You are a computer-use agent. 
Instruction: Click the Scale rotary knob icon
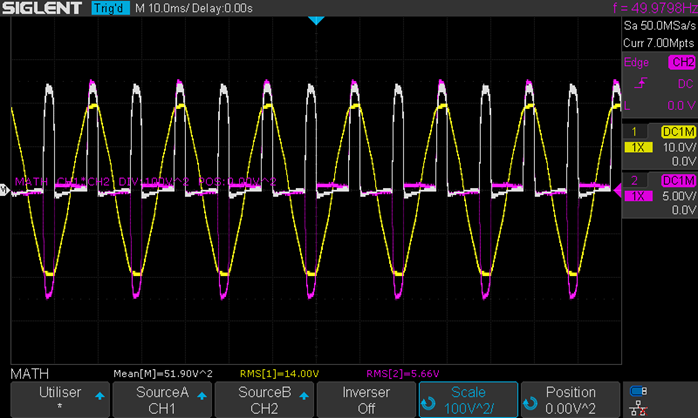[x=428, y=403]
